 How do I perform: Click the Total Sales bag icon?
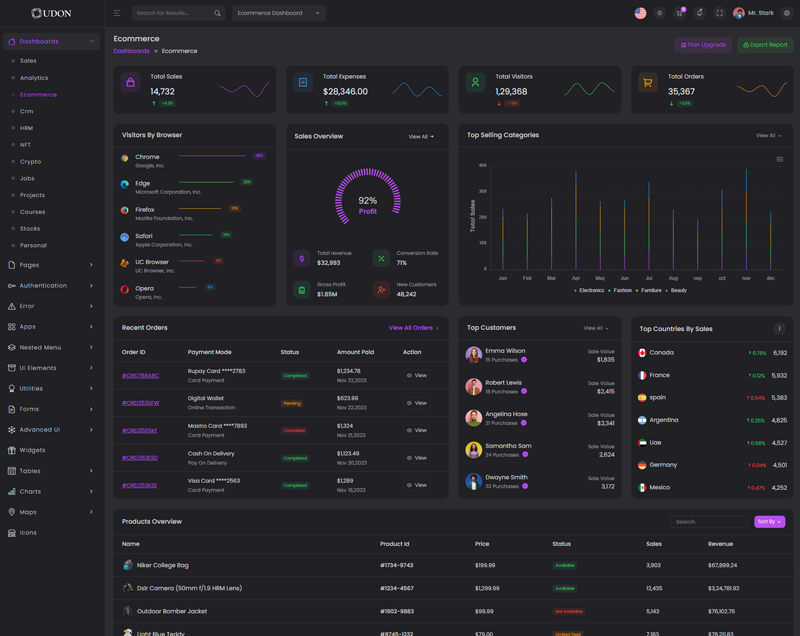click(130, 83)
